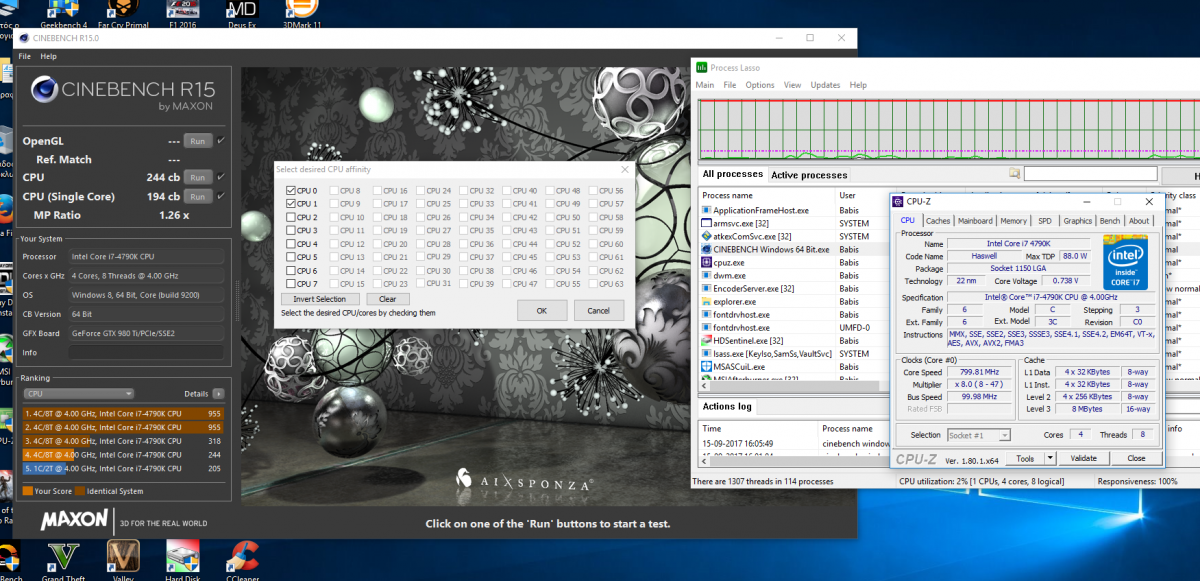This screenshot has width=1200, height=581.
Task: Run the OpenGL benchmark
Action: tap(198, 141)
